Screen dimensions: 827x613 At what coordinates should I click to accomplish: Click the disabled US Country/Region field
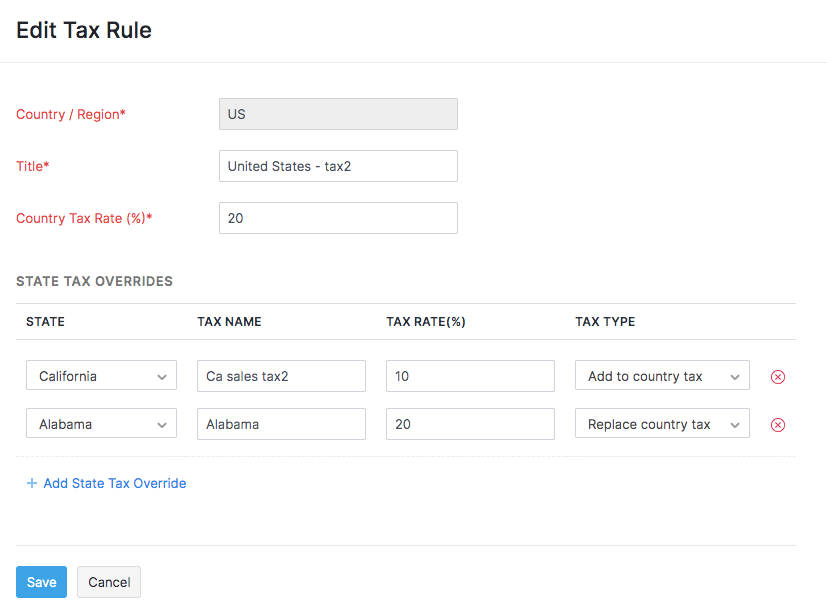tap(337, 114)
